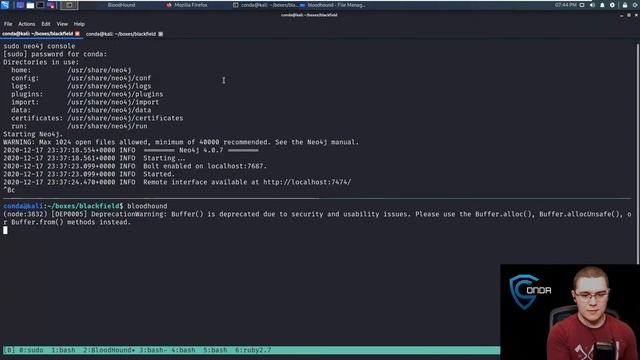
Task: Open the notifications bell icon
Action: [602, 5]
